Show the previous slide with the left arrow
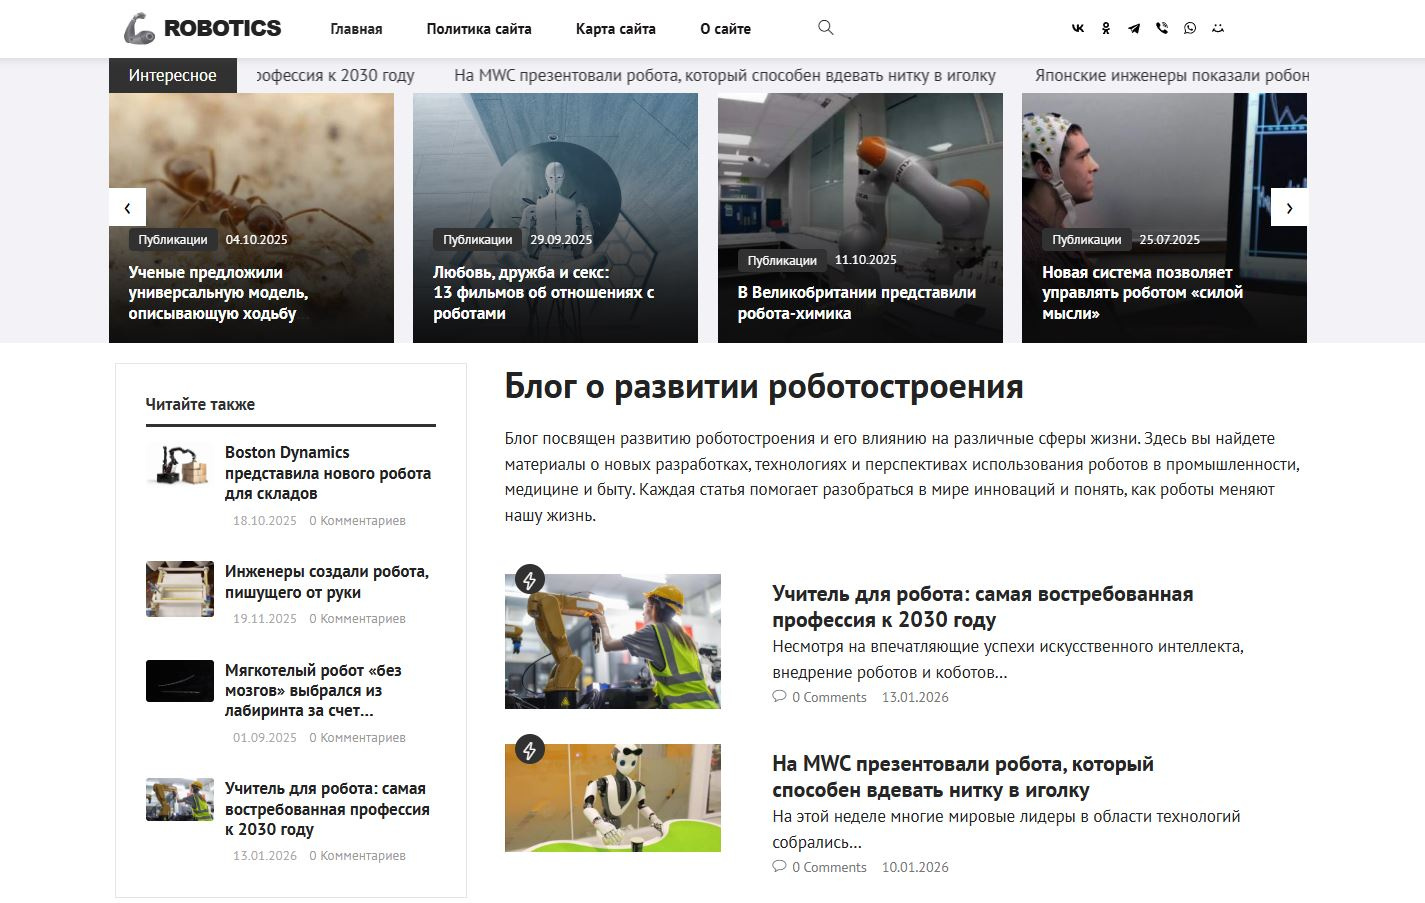 (127, 207)
